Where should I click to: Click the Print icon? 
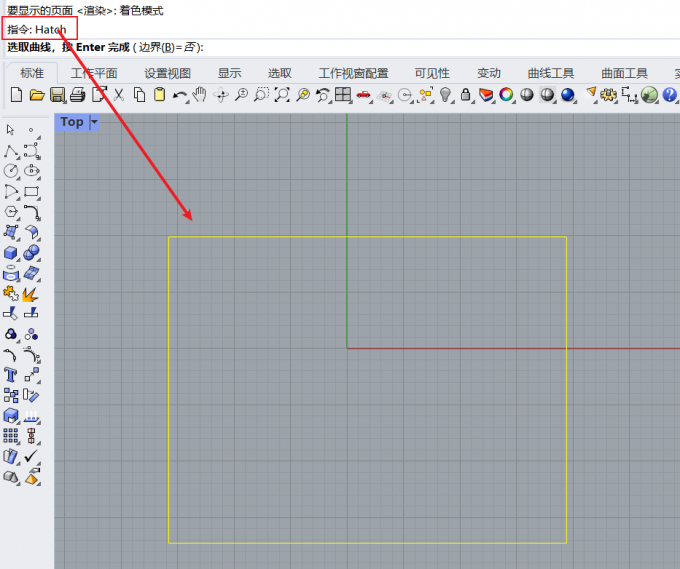tap(78, 95)
